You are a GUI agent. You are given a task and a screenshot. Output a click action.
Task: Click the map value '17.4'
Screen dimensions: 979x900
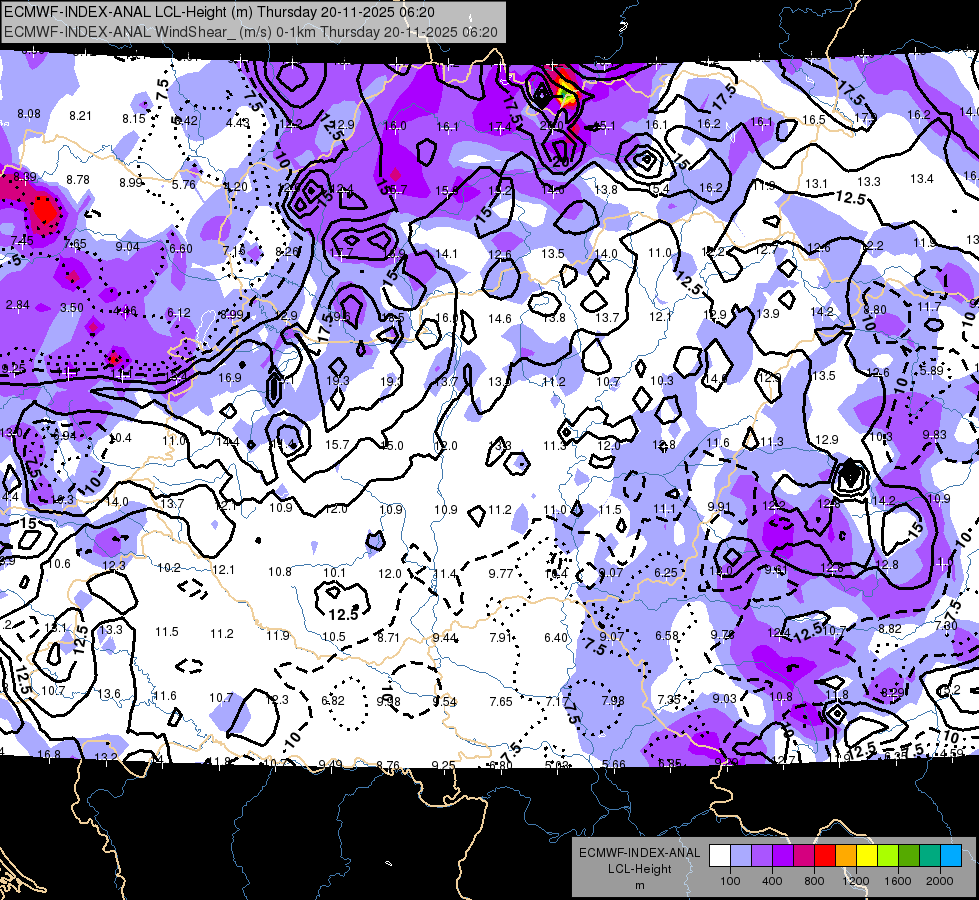pyautogui.click(x=499, y=127)
